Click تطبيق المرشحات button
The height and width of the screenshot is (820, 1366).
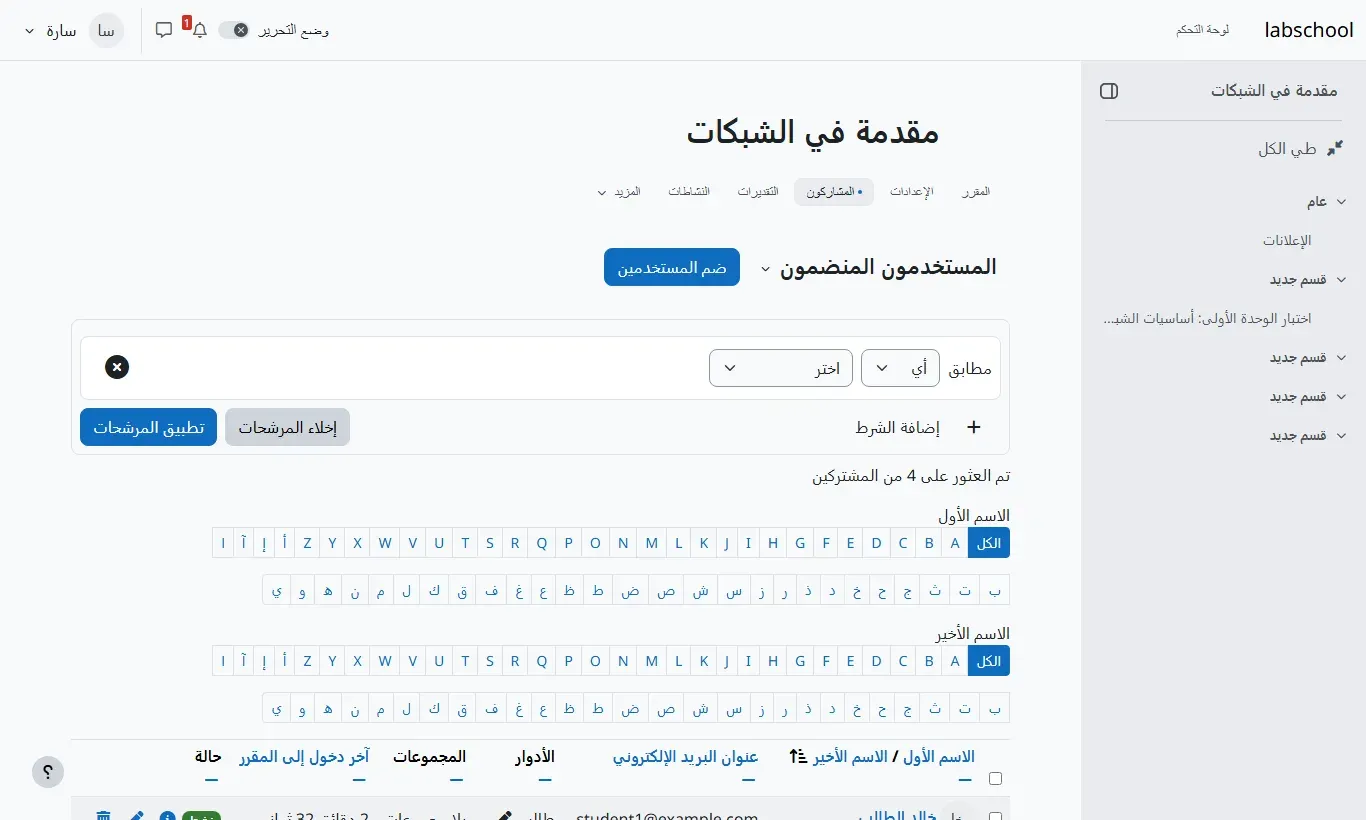point(149,427)
